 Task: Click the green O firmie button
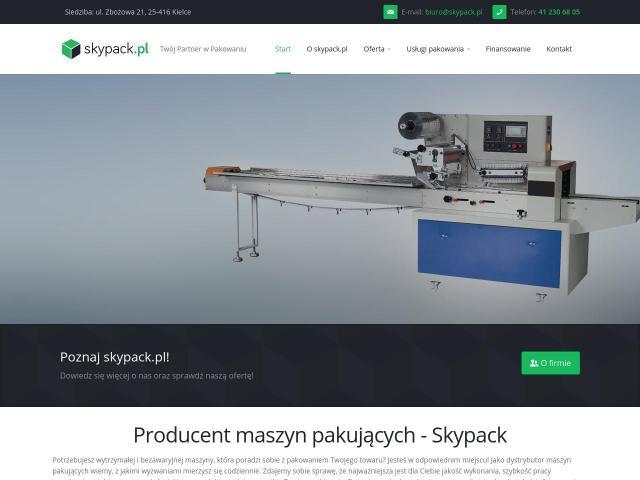[550, 363]
